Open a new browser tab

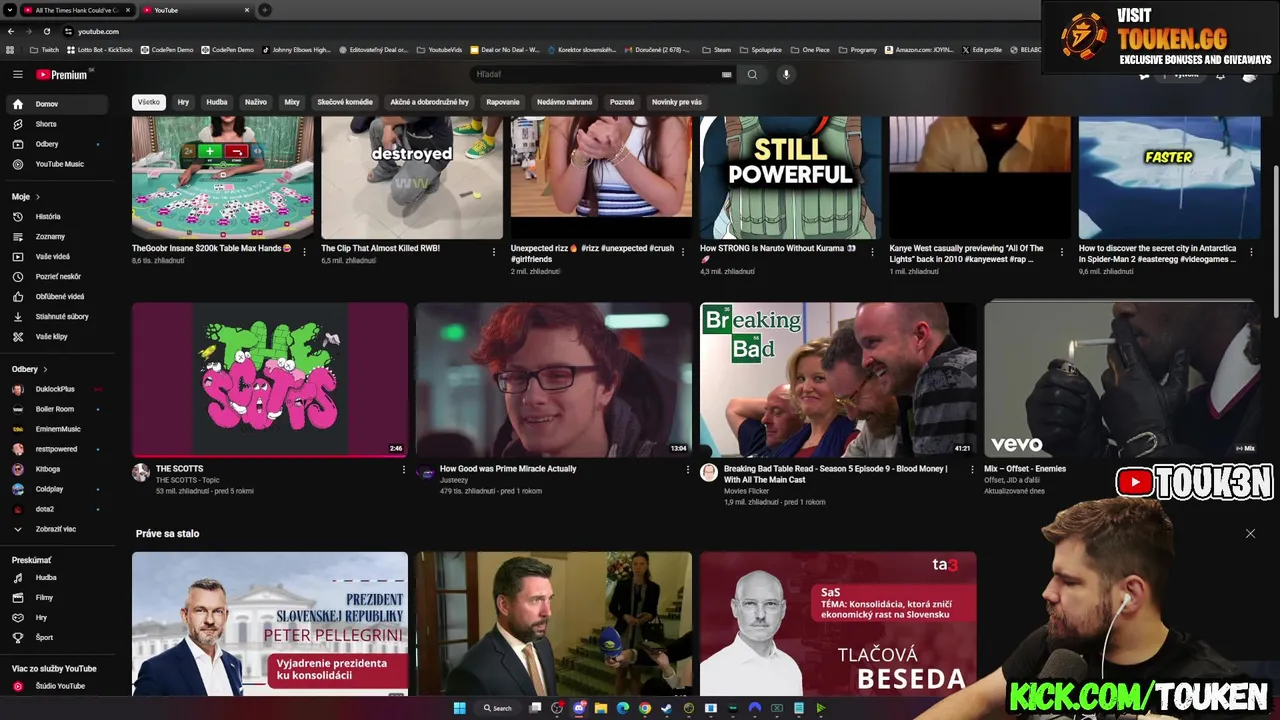tap(264, 10)
